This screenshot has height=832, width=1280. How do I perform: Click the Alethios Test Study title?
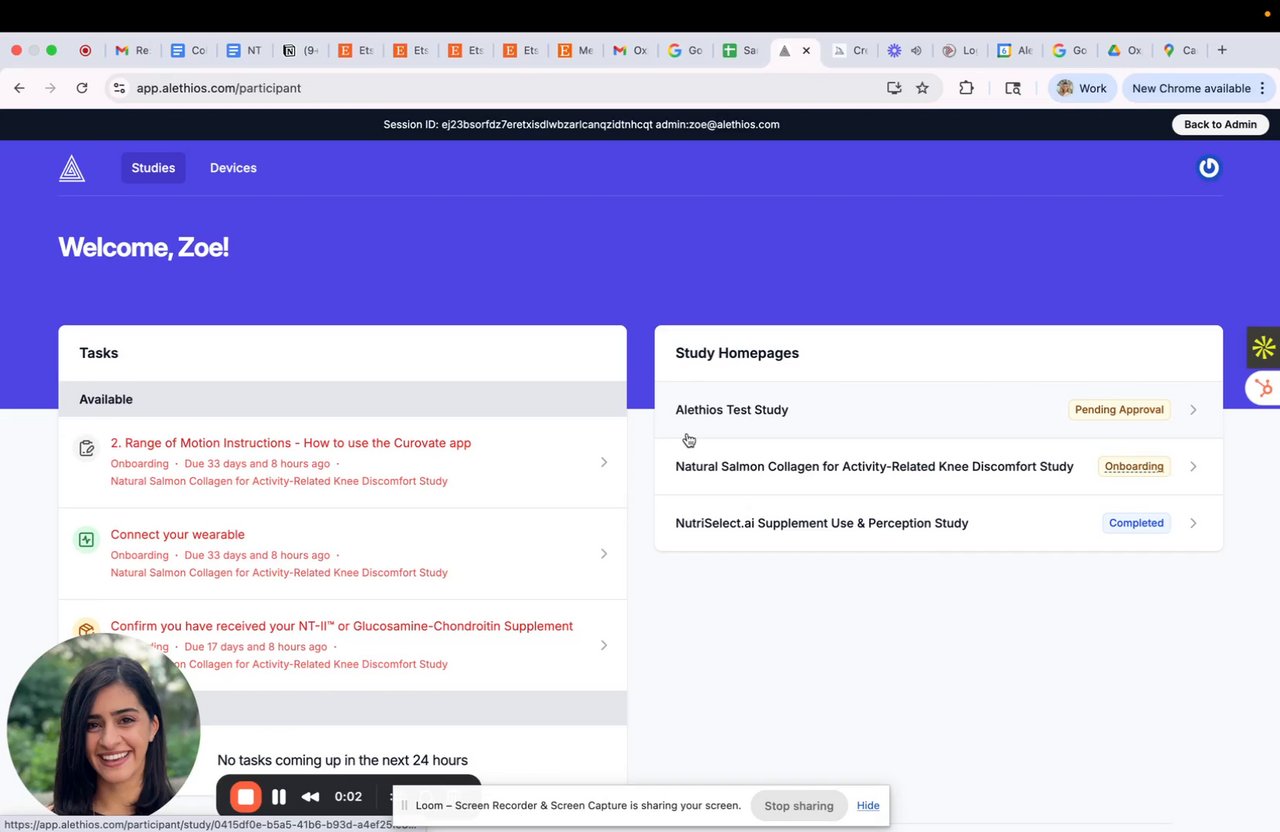(732, 410)
